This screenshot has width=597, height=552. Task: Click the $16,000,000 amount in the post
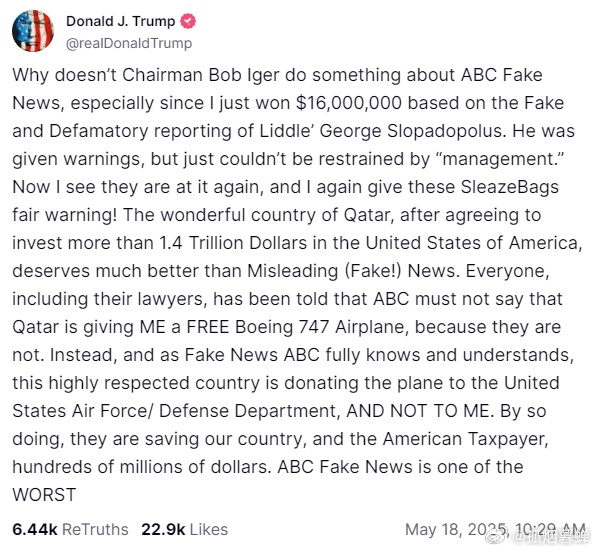(348, 103)
